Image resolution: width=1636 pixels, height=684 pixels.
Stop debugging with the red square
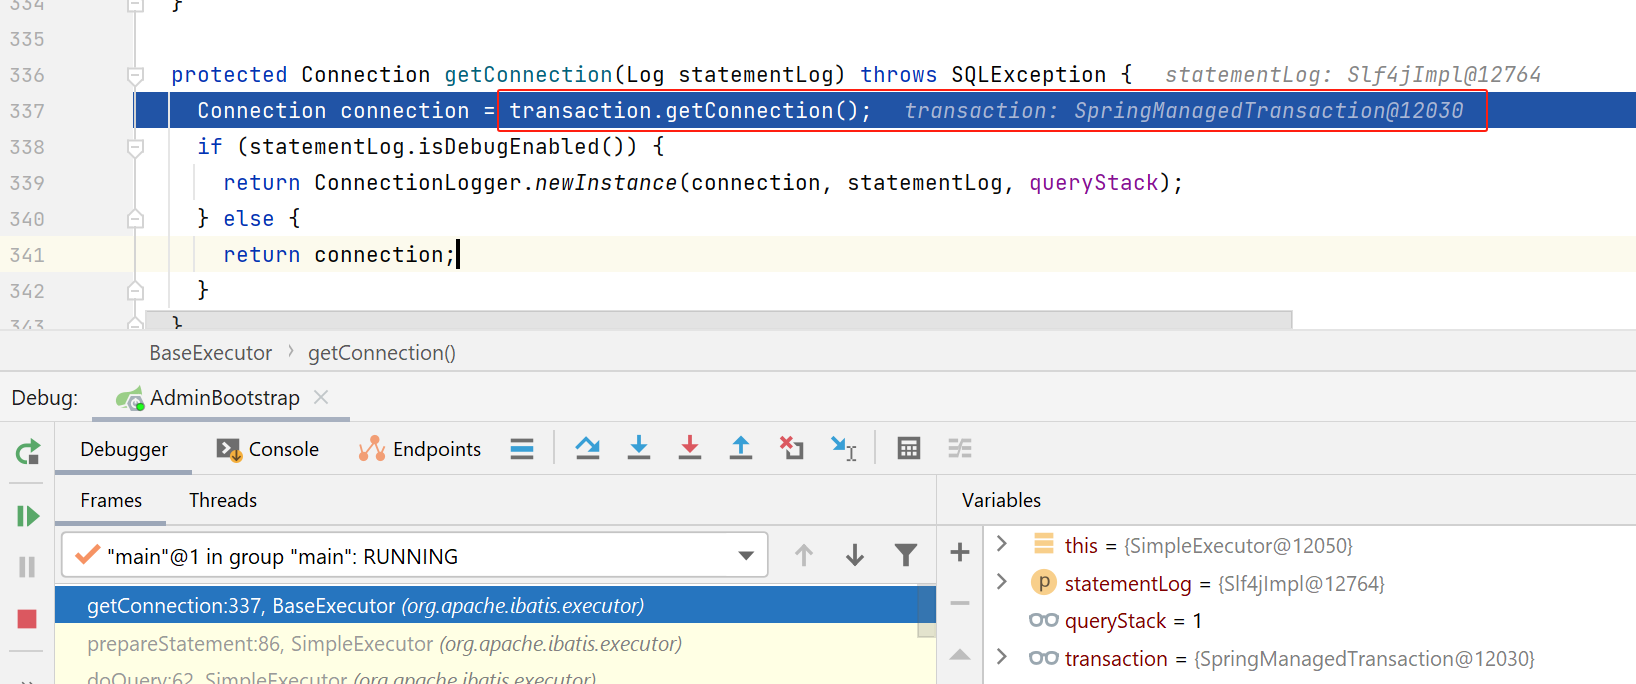tap(27, 619)
